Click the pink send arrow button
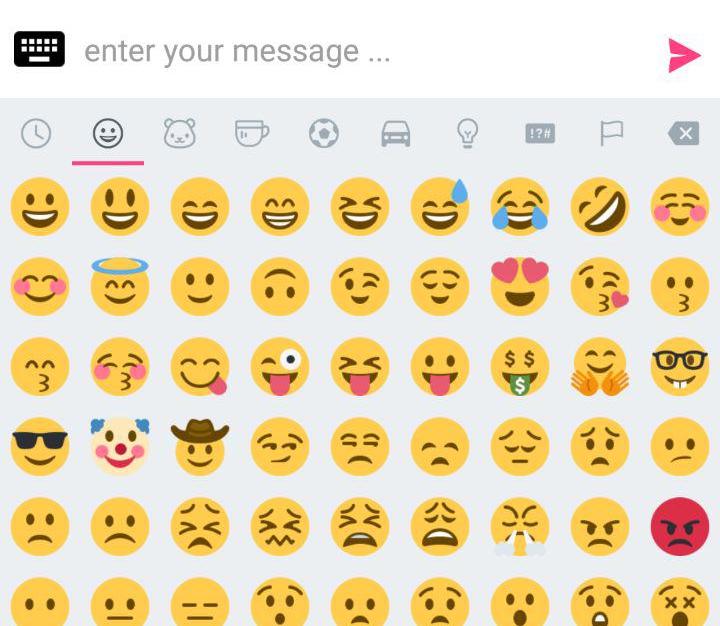This screenshot has width=720, height=626. (684, 56)
